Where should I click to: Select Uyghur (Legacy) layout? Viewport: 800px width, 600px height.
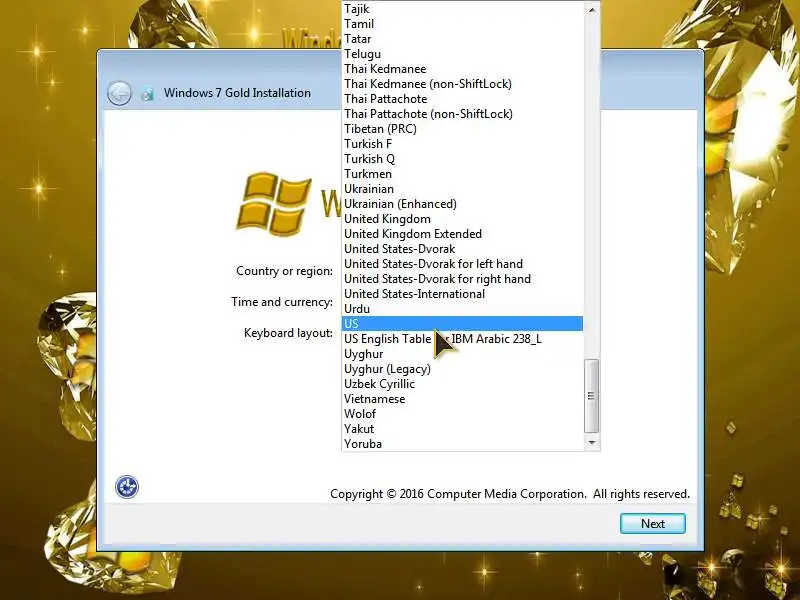462,369
